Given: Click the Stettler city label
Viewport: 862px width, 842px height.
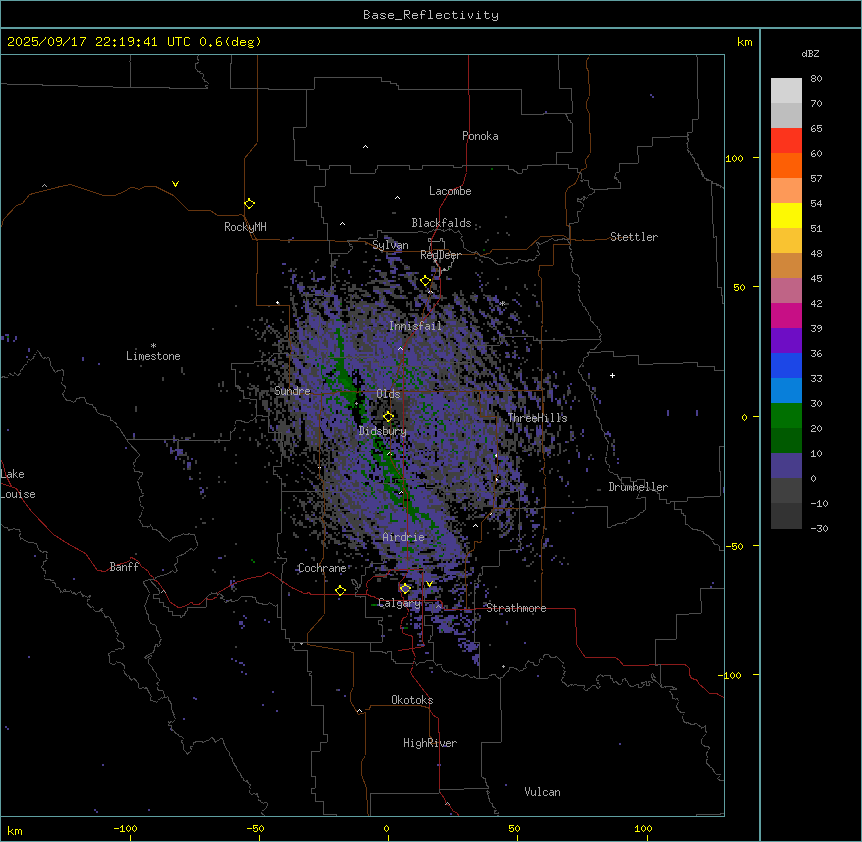Looking at the screenshot, I should click(634, 237).
